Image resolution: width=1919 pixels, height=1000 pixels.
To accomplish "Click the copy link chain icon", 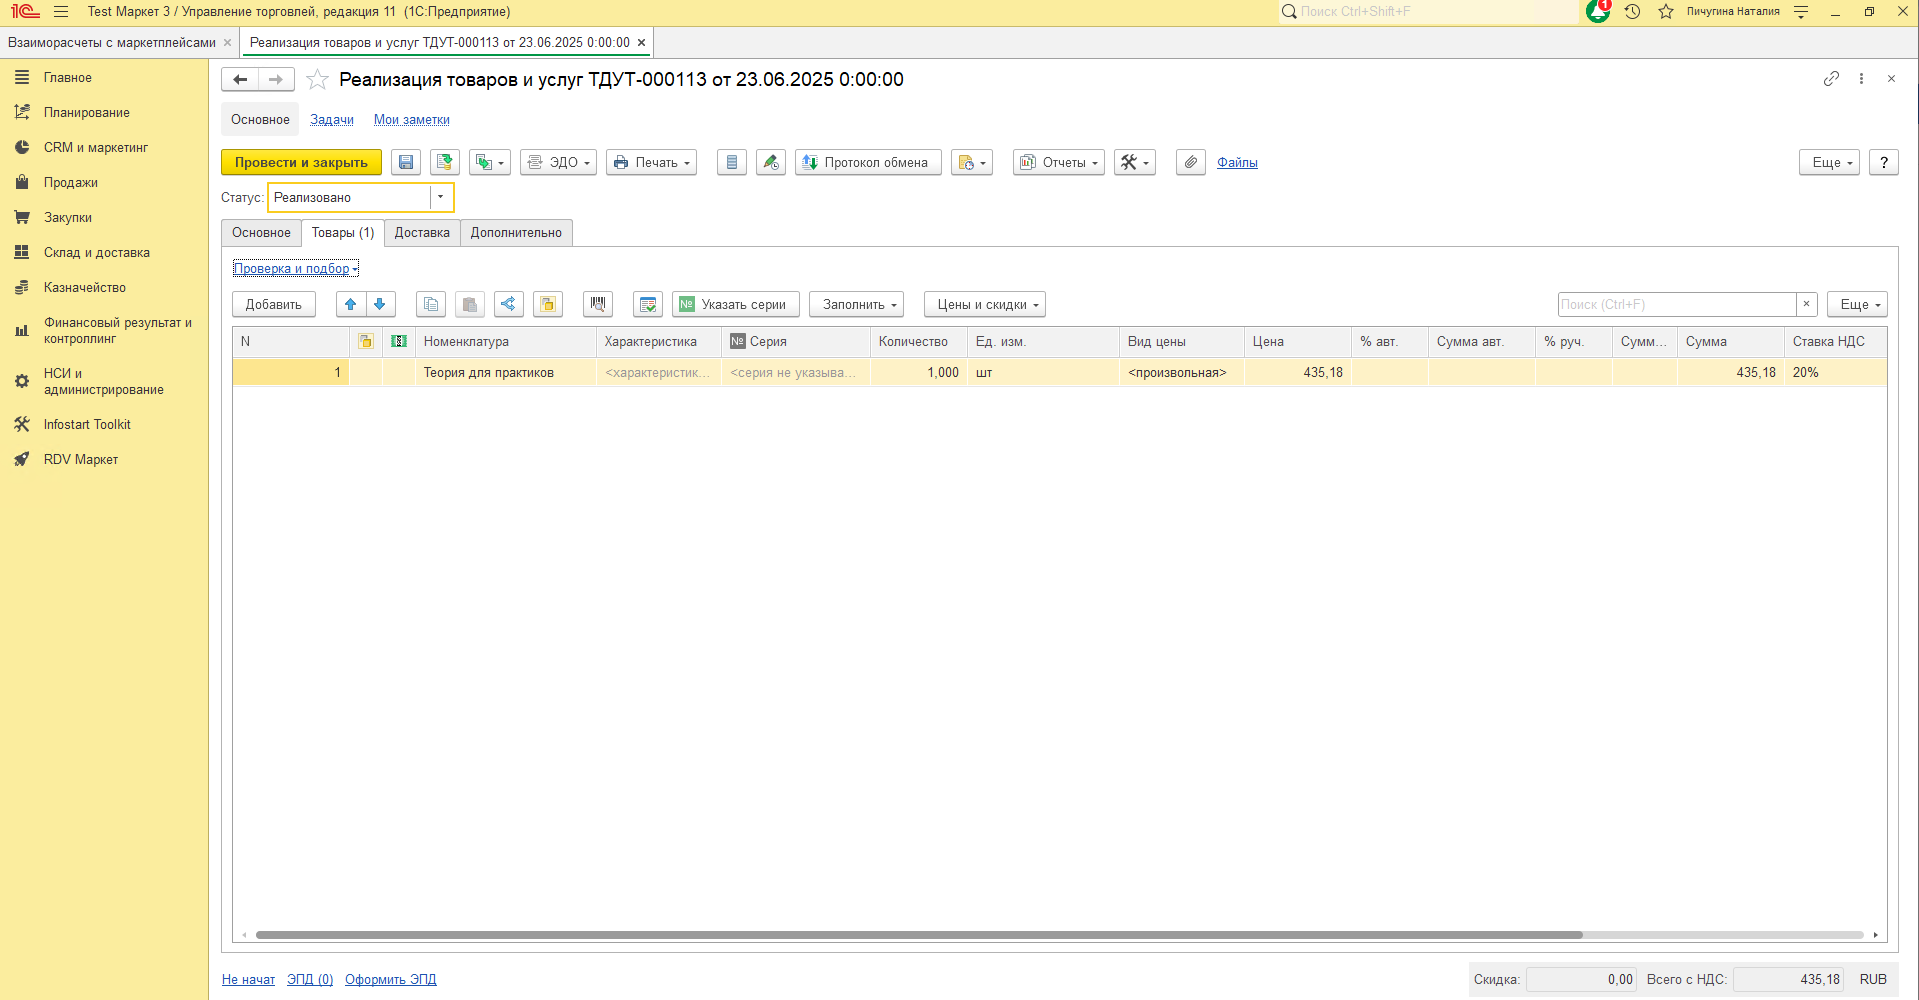I will 1831,78.
